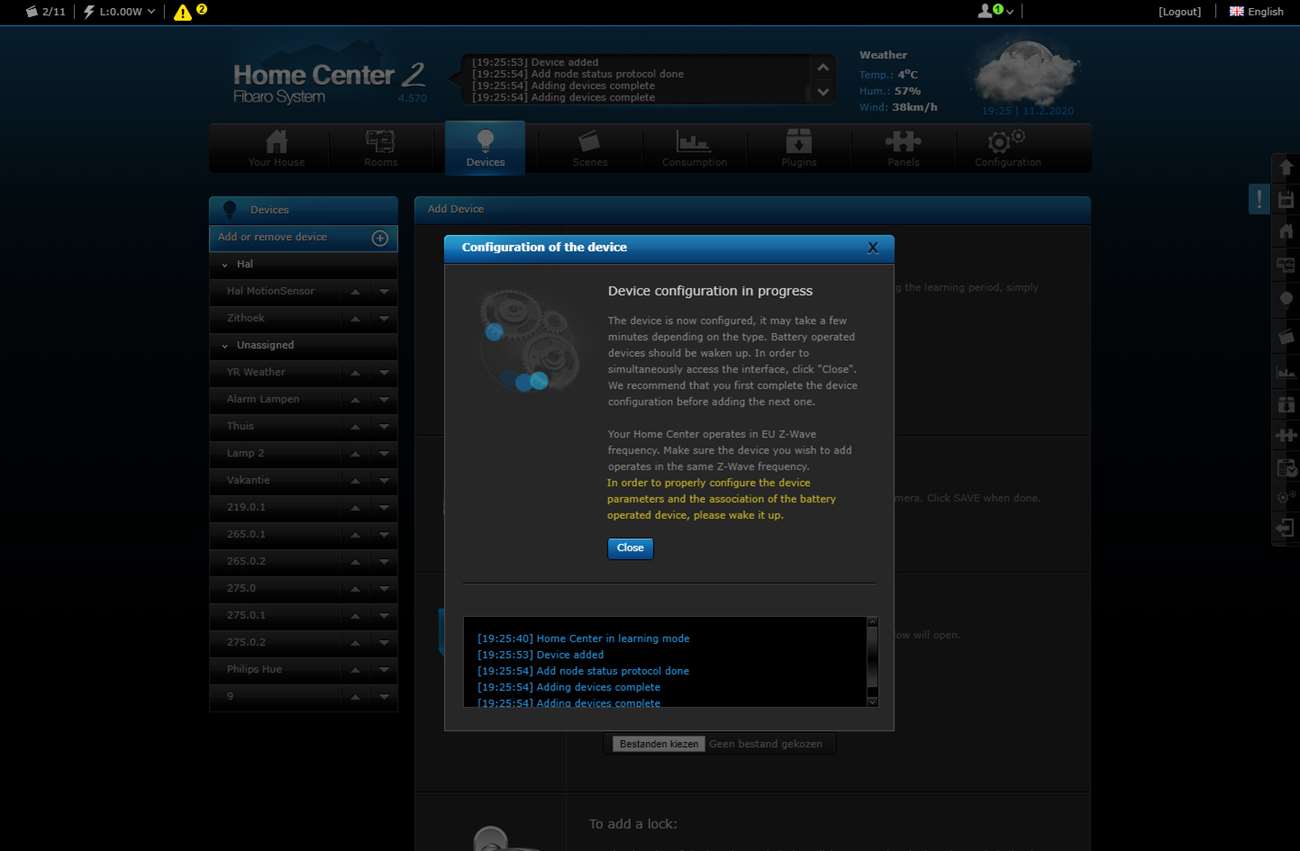Click the Home Center 2 logo

330,82
